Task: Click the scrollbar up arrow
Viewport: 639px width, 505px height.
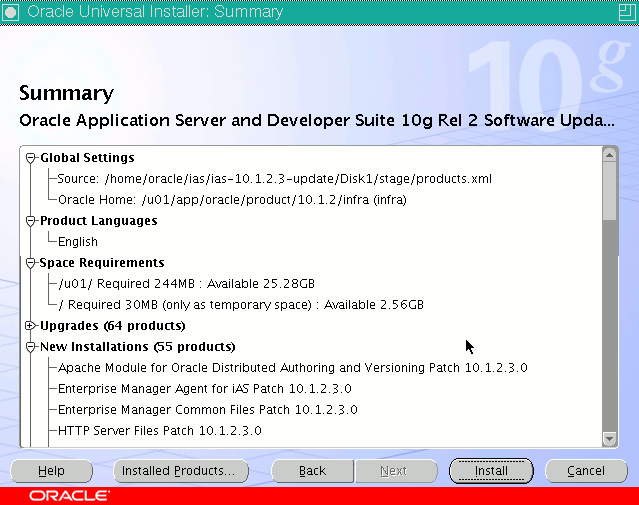Action: (610, 155)
